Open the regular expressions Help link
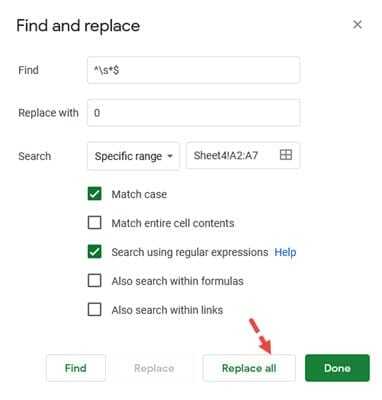 pyautogui.click(x=285, y=252)
